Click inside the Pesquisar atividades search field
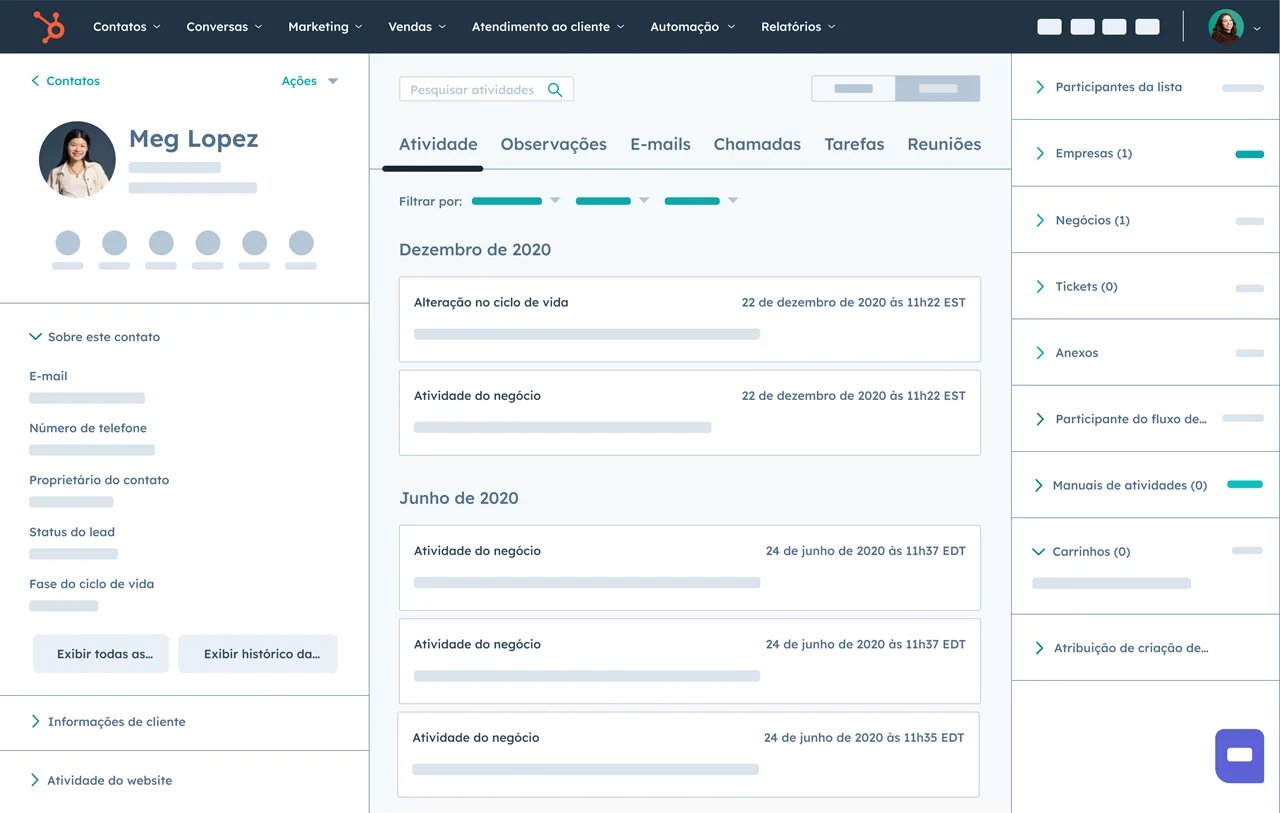 470,88
